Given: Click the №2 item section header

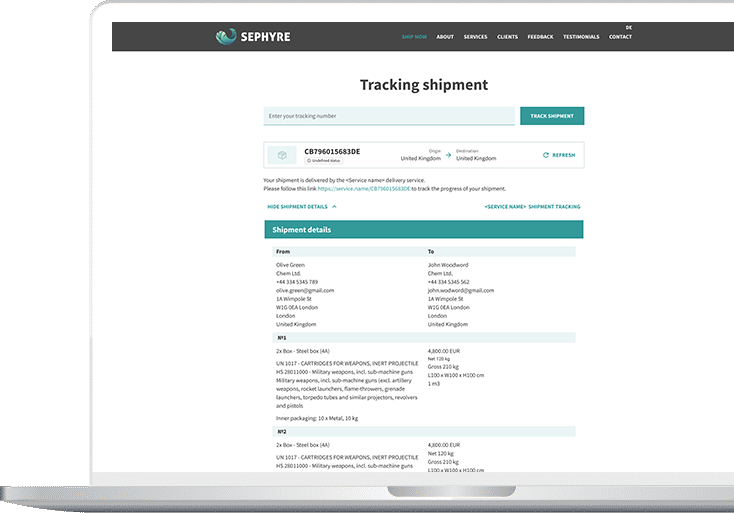Looking at the screenshot, I should [424, 432].
